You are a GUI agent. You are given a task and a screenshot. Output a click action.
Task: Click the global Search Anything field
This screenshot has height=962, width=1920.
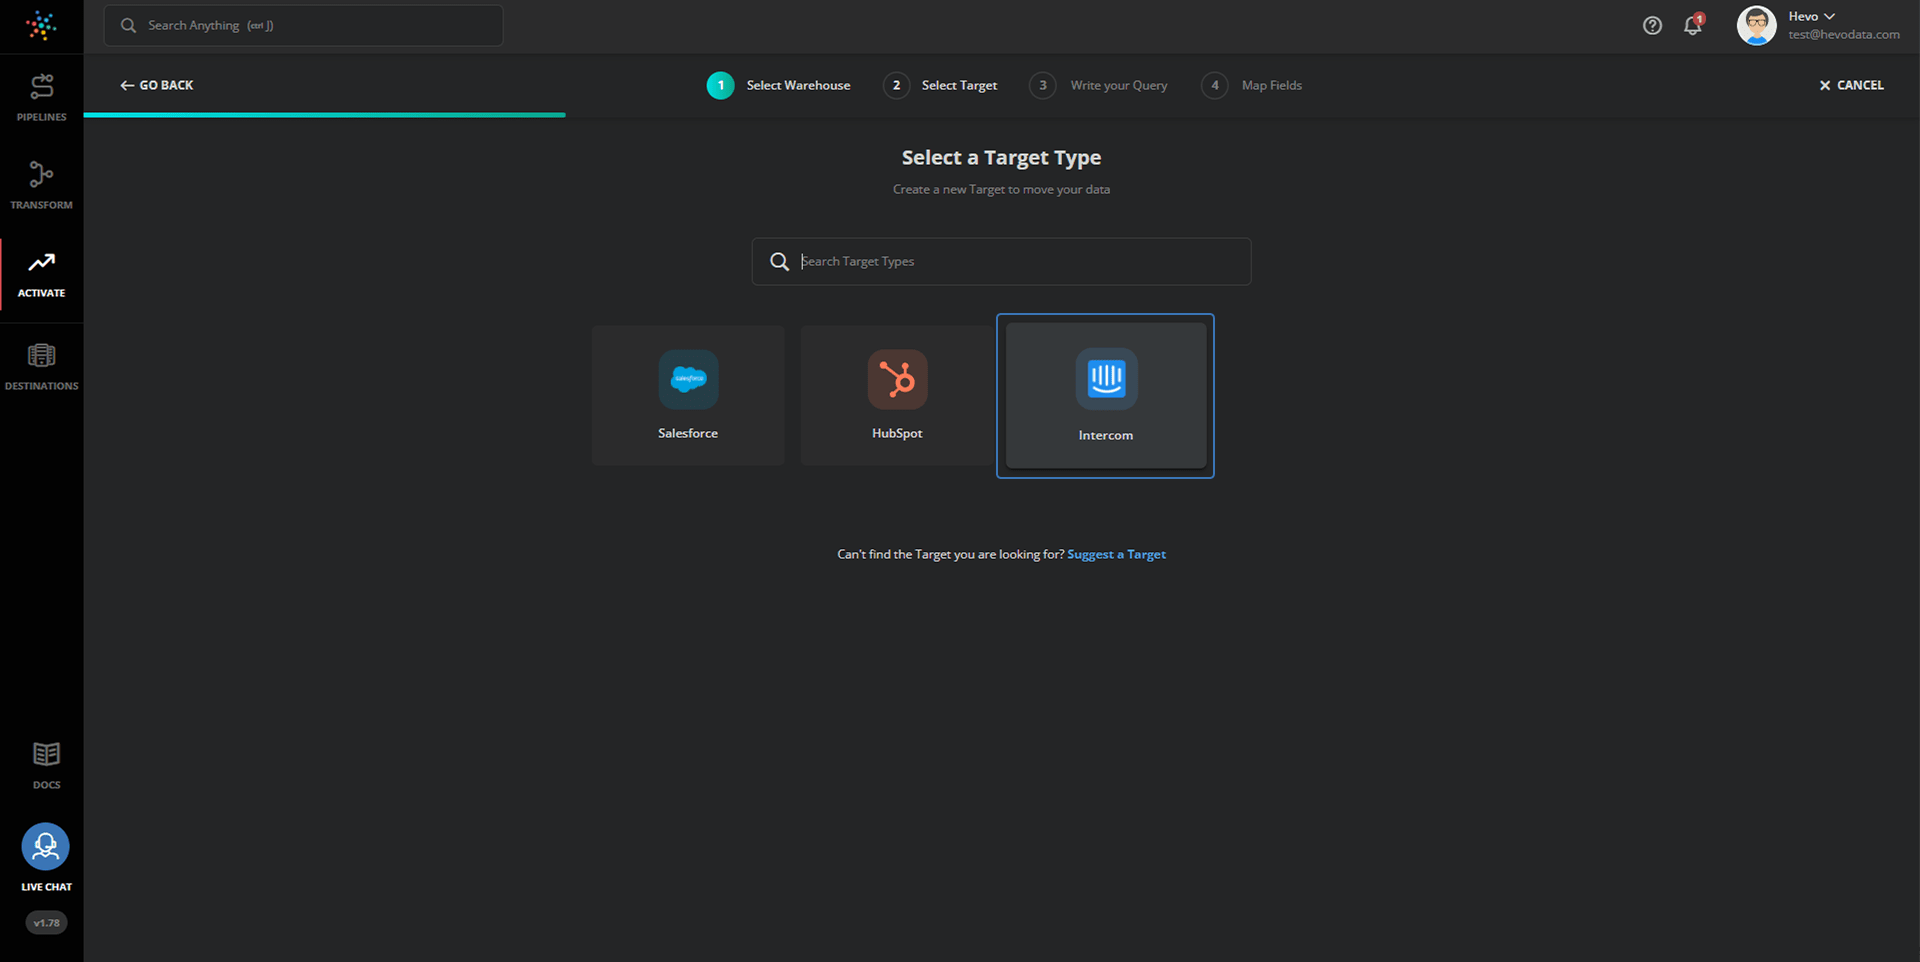pos(303,25)
